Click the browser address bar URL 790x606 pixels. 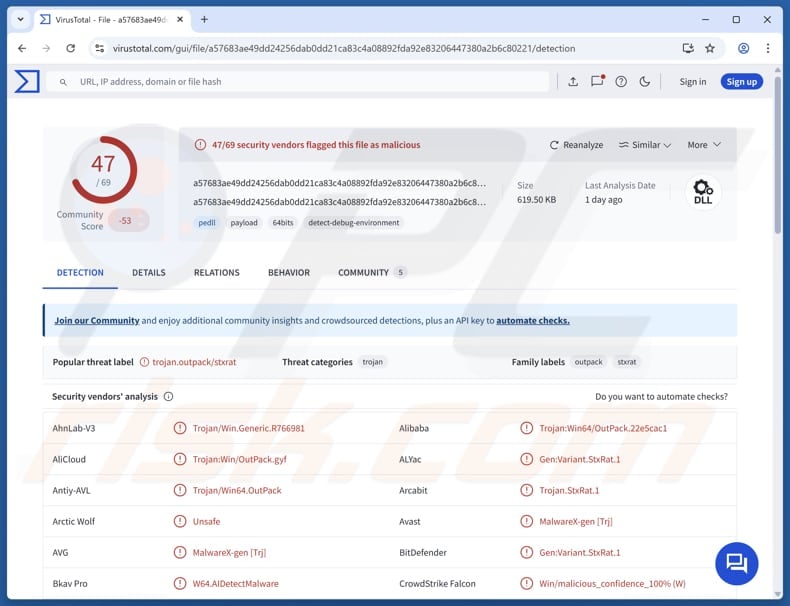344,48
